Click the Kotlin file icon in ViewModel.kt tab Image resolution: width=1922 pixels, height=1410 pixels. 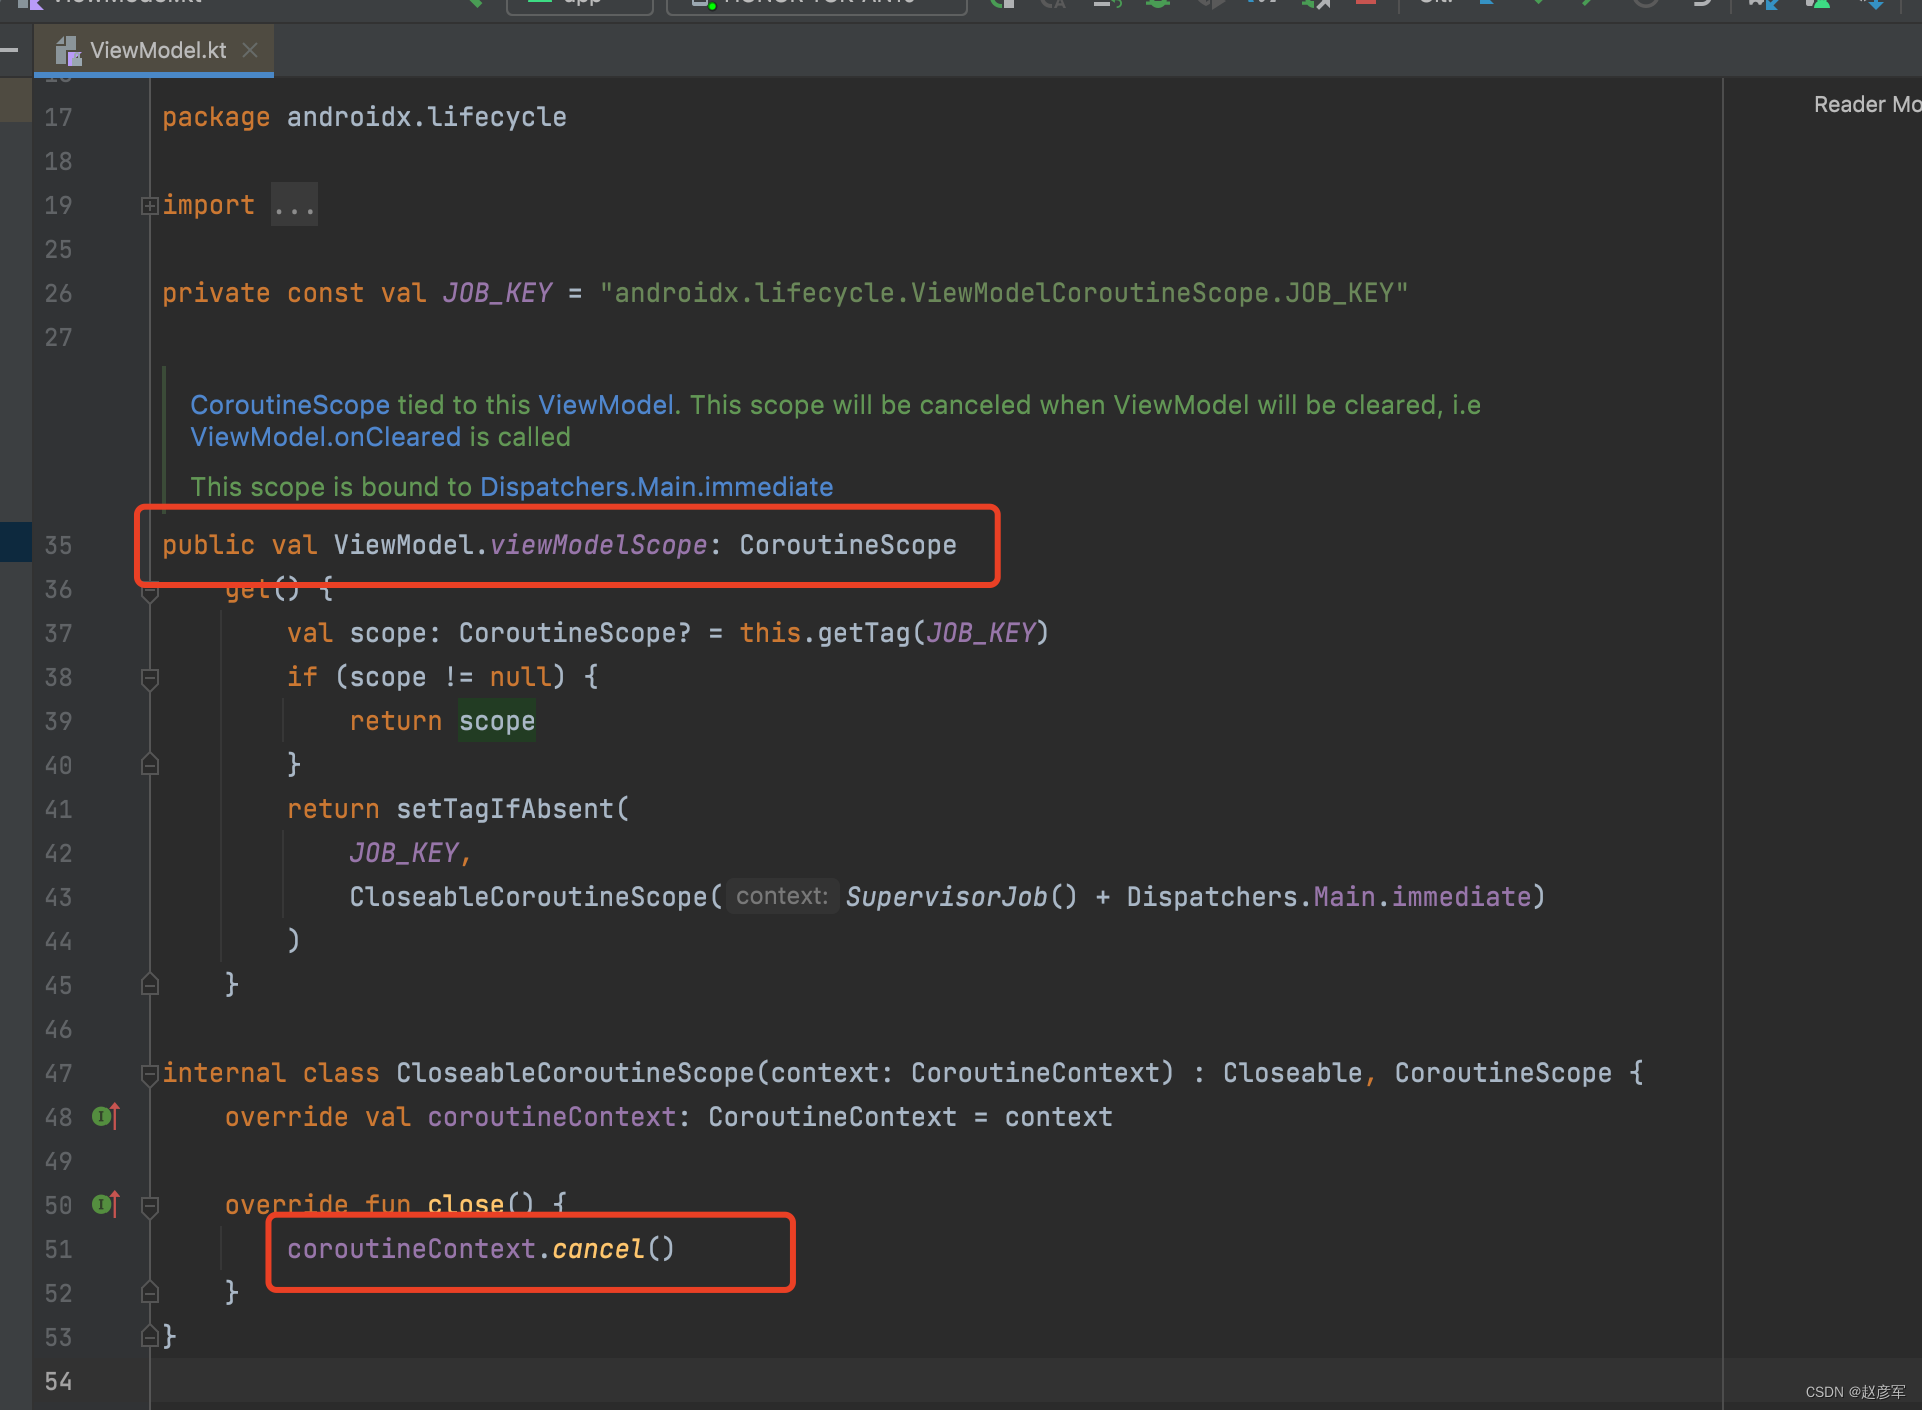tap(68, 50)
